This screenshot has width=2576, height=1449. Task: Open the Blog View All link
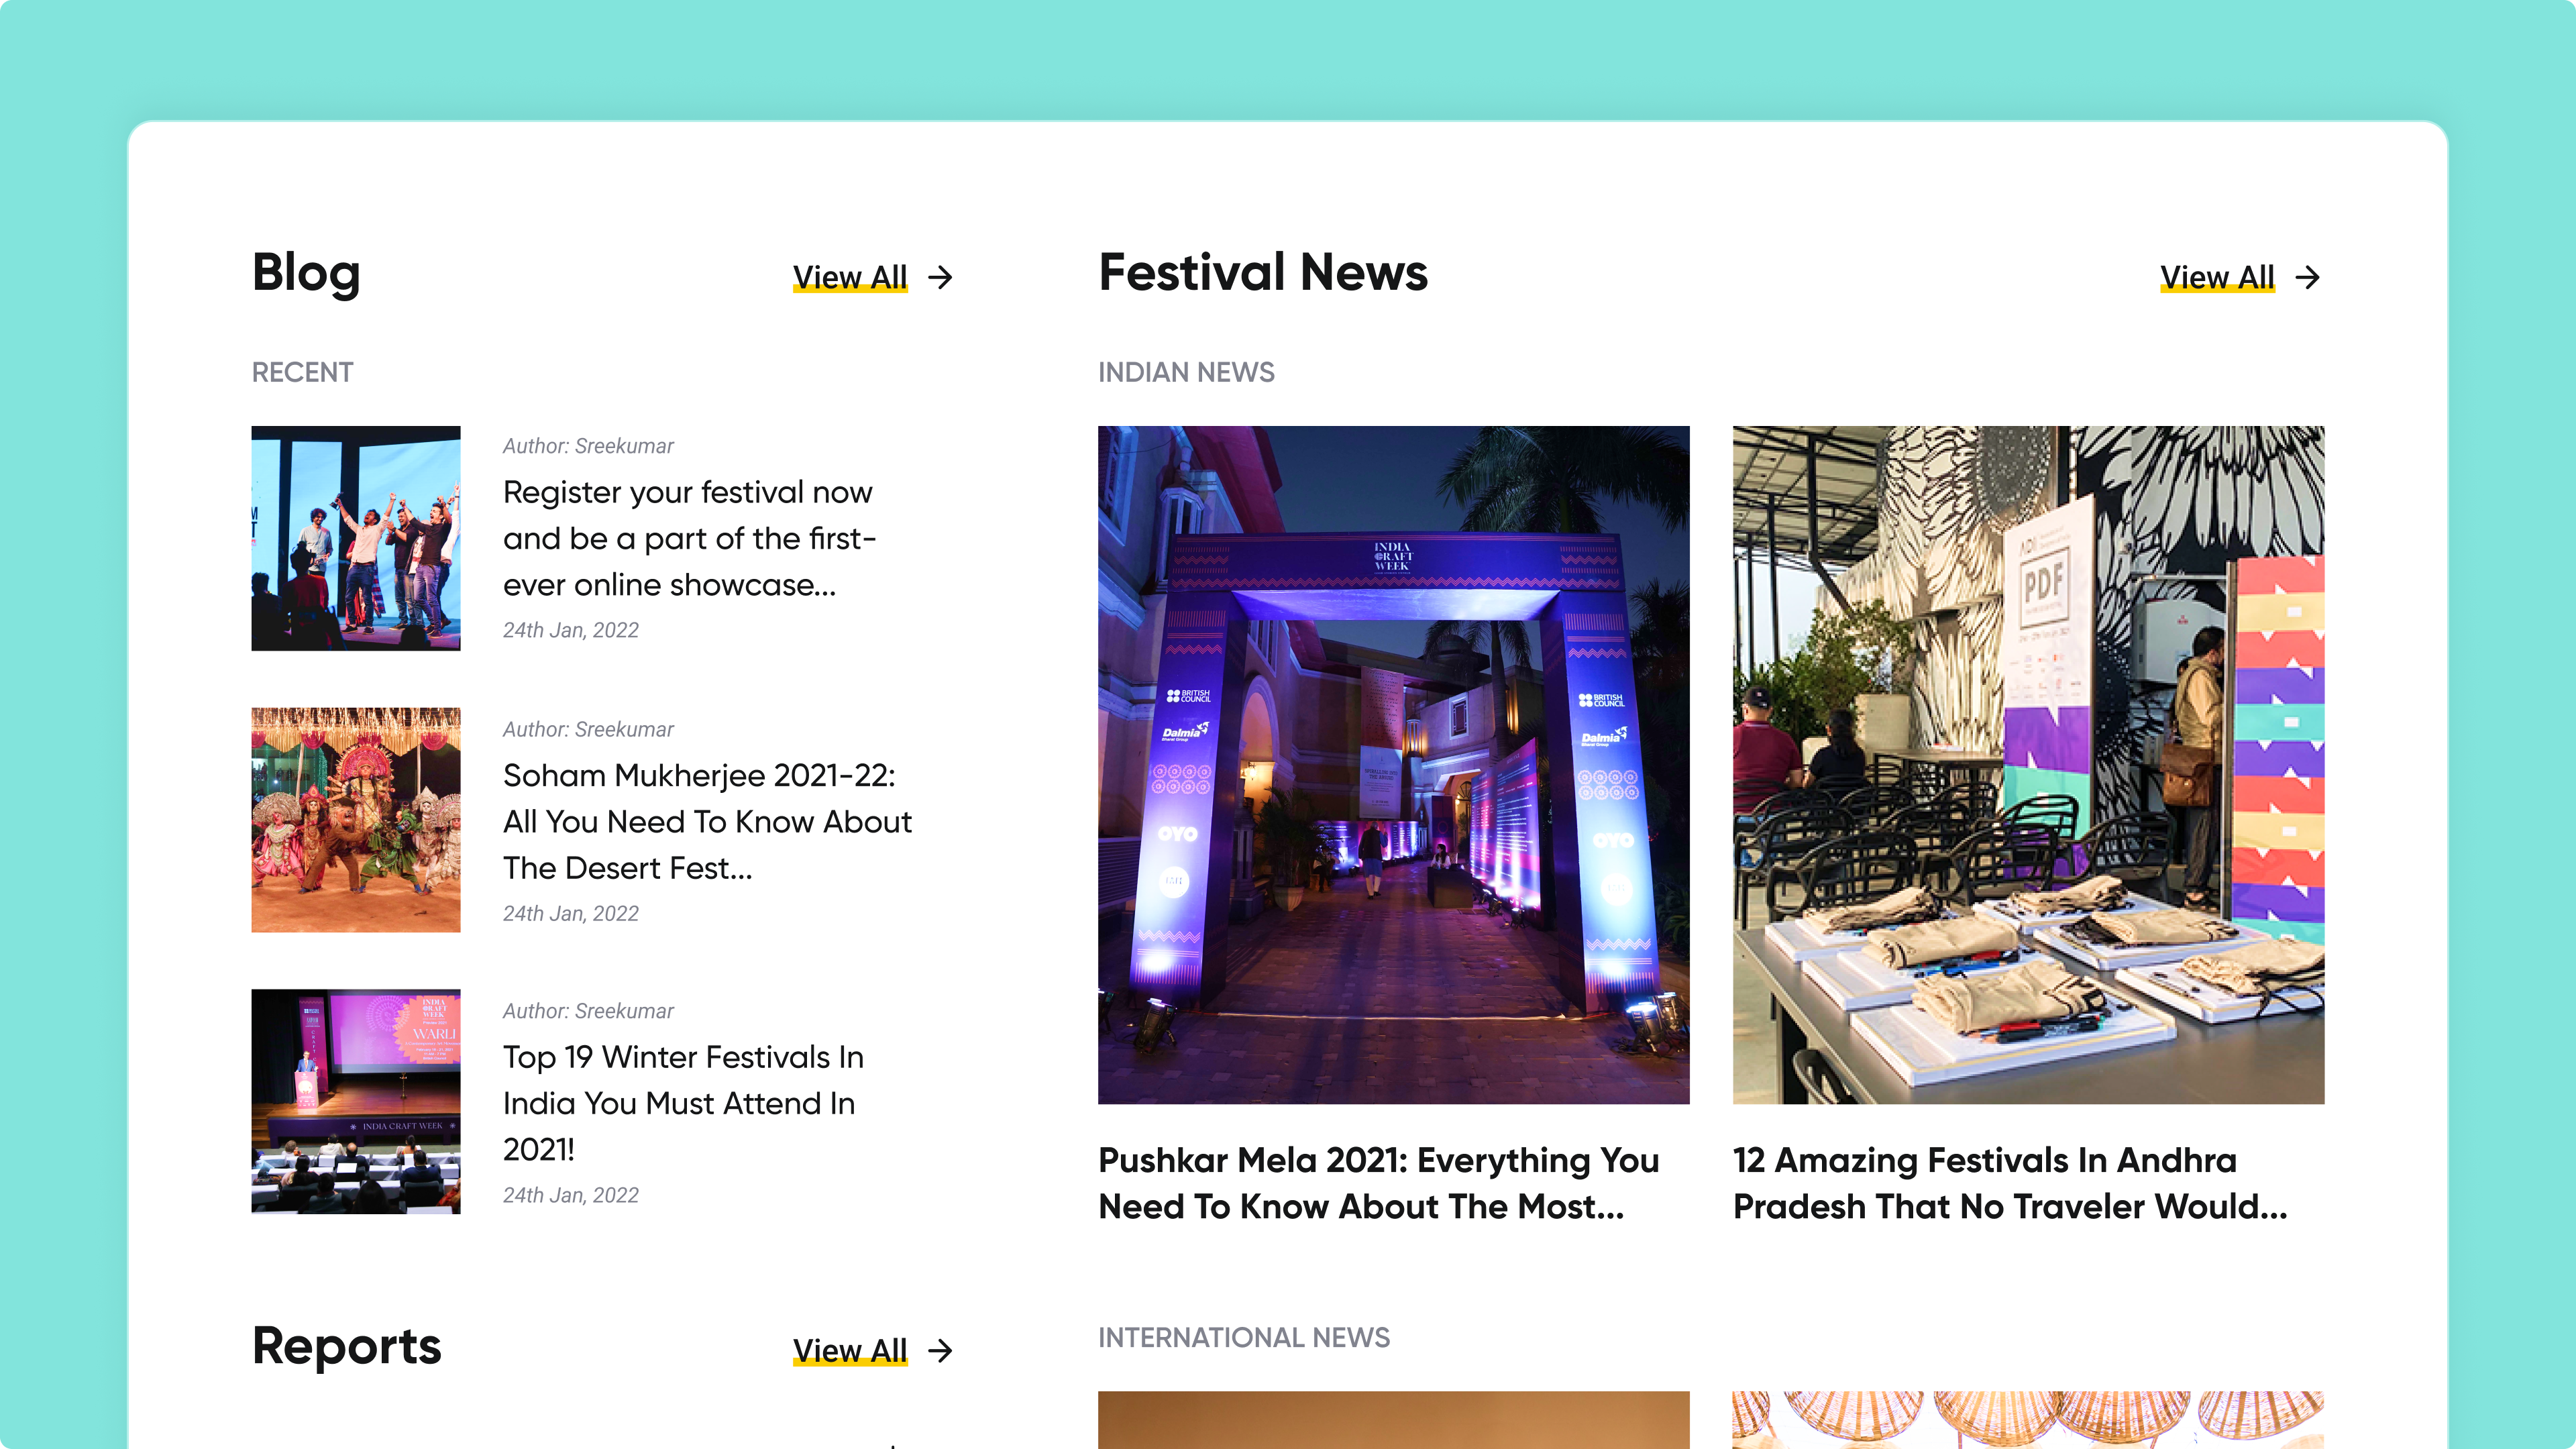[849, 277]
